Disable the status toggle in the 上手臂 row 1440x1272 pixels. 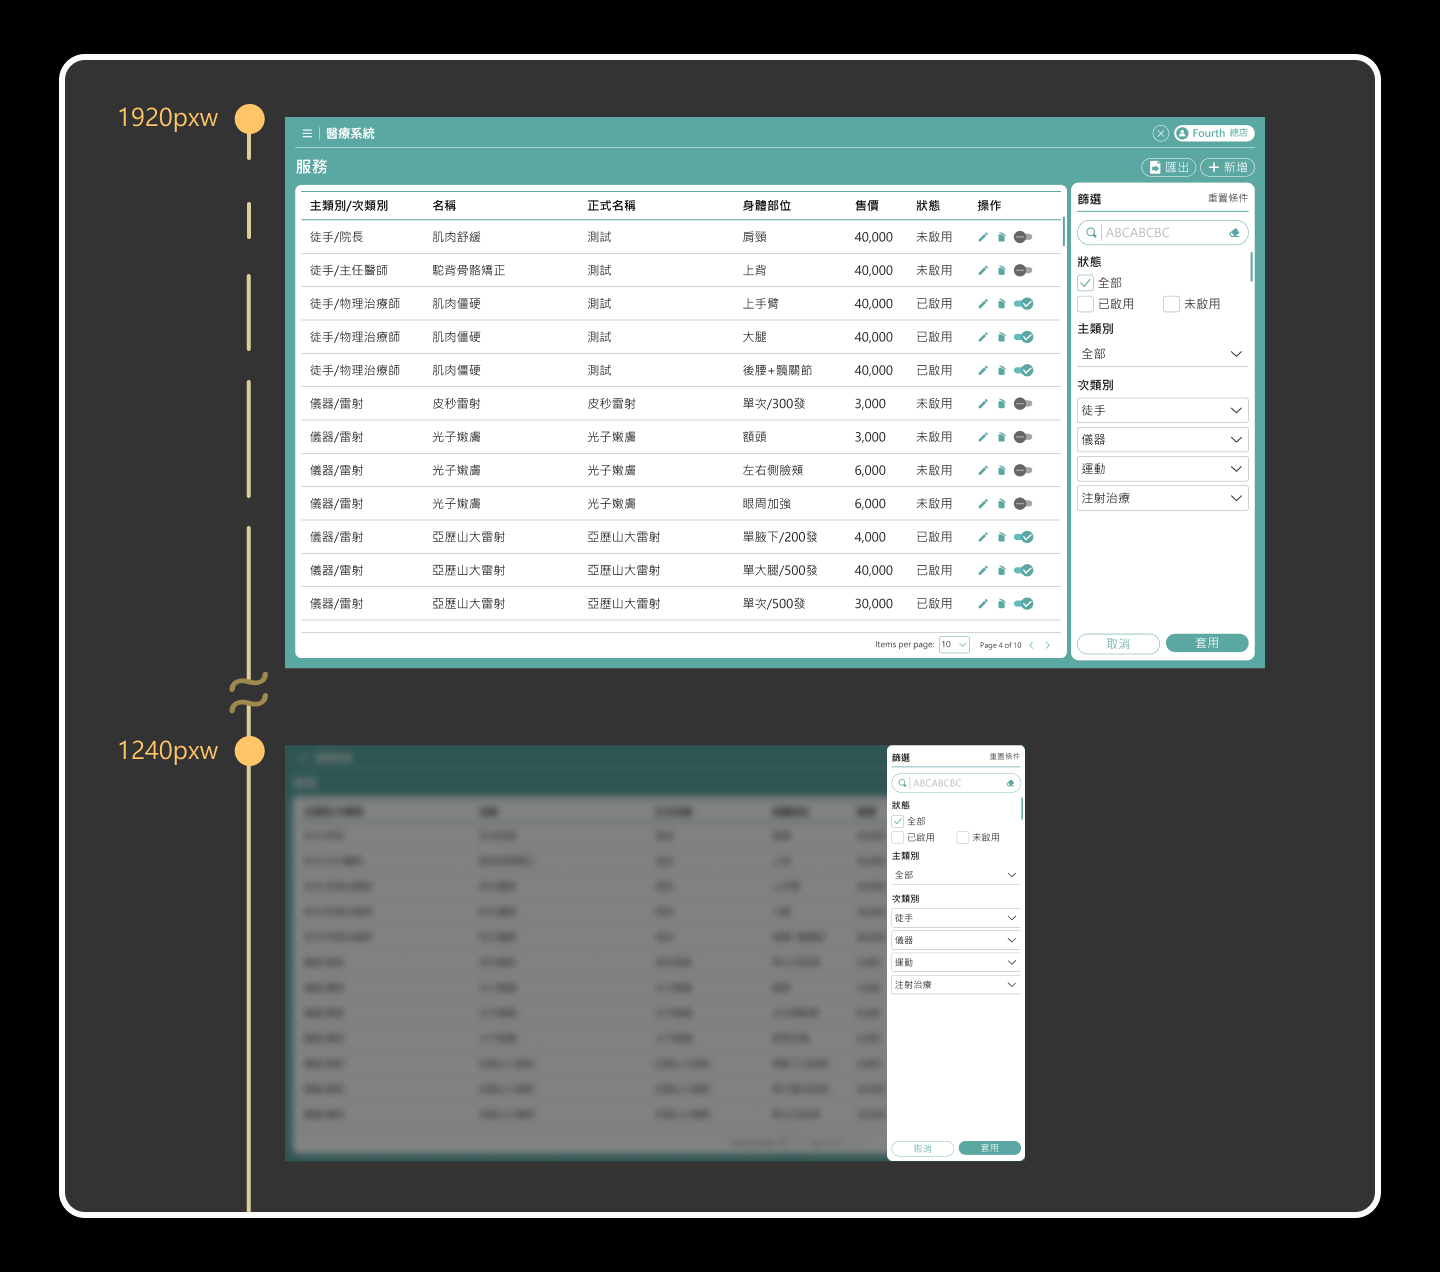(1023, 304)
